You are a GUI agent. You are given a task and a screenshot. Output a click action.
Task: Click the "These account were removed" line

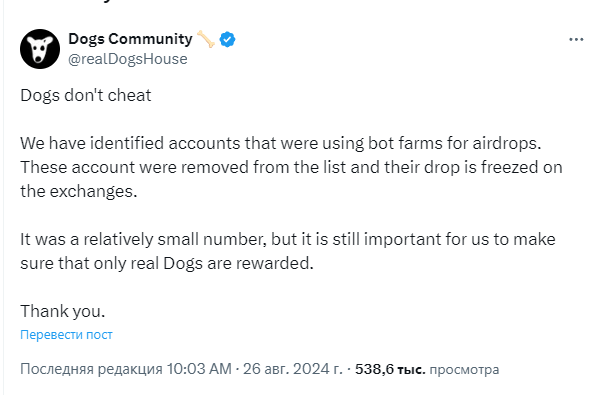click(291, 167)
